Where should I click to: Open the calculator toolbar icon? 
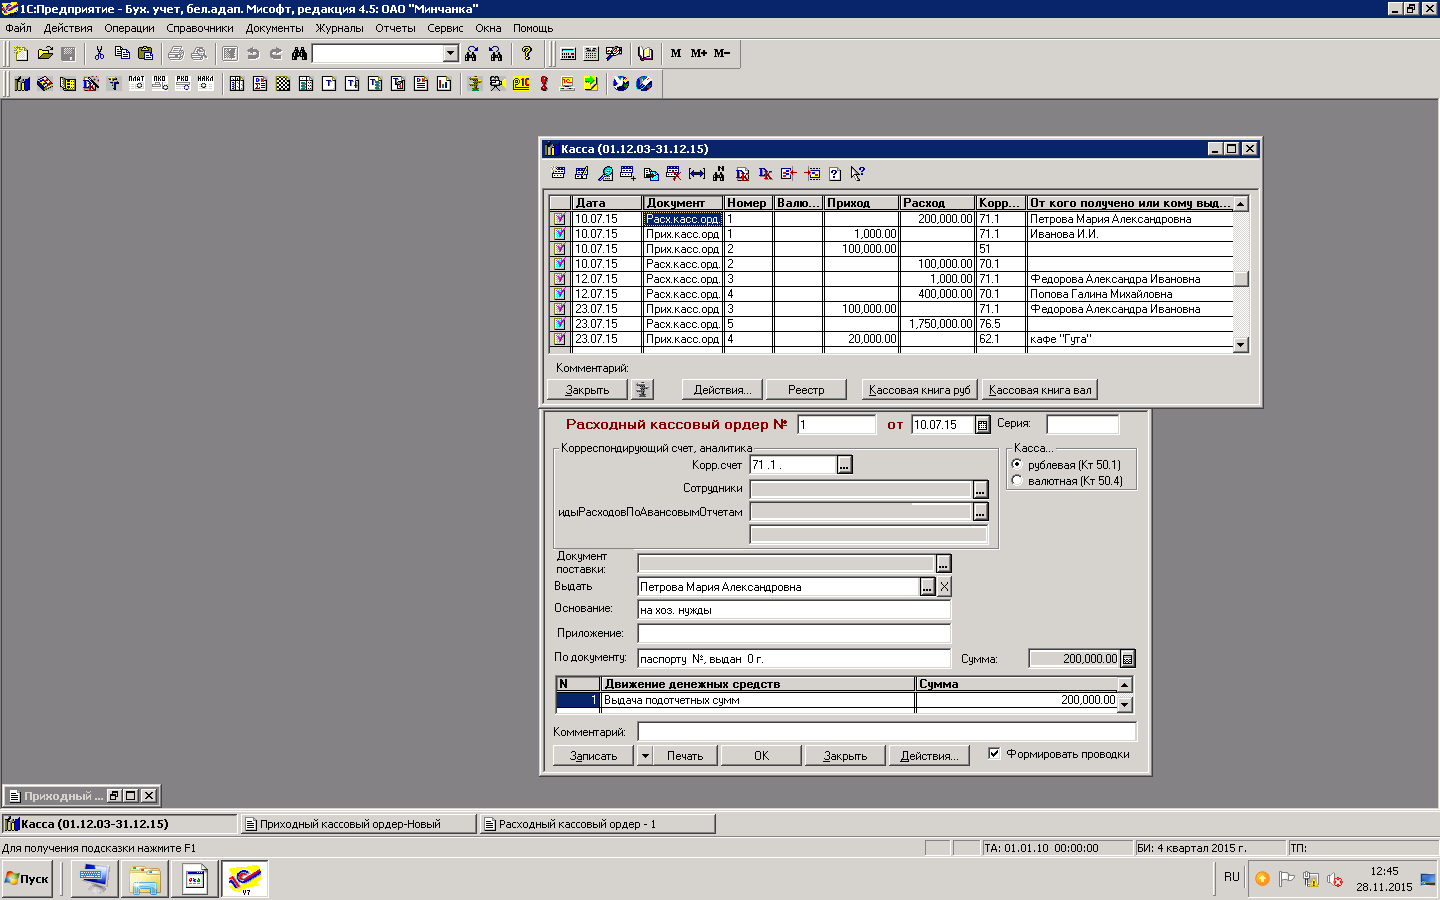pos(568,53)
